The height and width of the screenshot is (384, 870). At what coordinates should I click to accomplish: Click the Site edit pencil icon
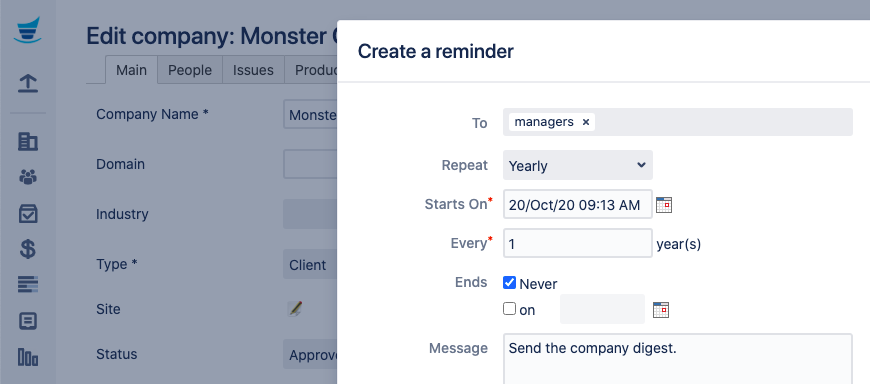[x=295, y=309]
